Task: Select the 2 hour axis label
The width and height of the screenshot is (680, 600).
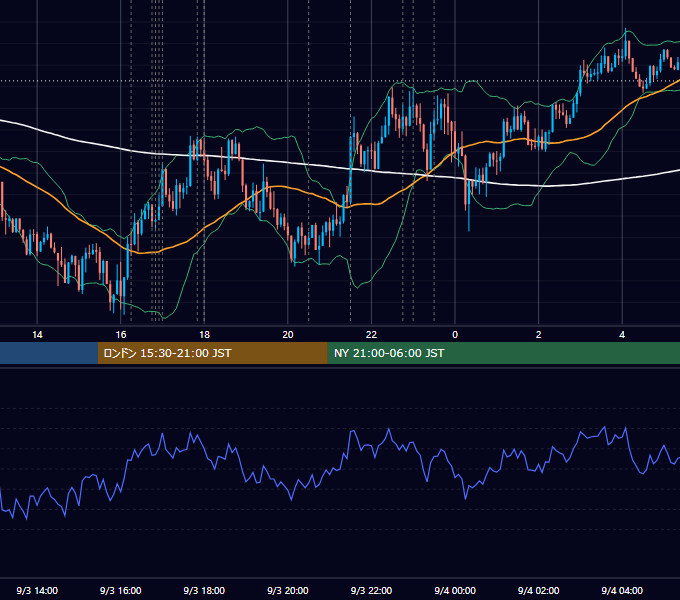Action: pos(539,335)
